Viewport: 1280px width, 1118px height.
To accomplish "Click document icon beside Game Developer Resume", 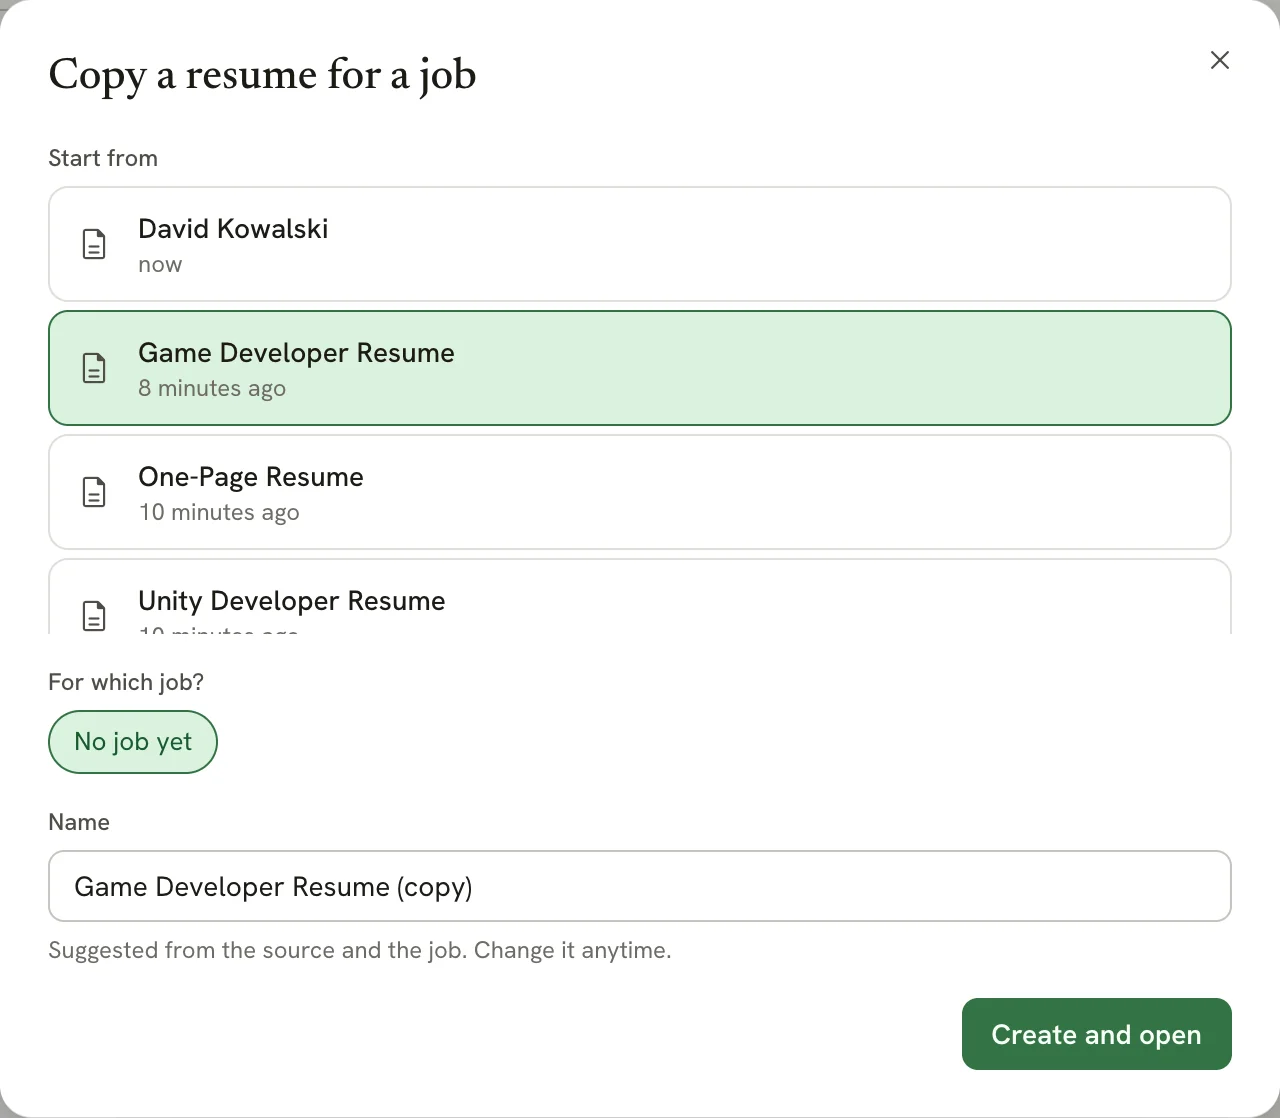I will (94, 368).
